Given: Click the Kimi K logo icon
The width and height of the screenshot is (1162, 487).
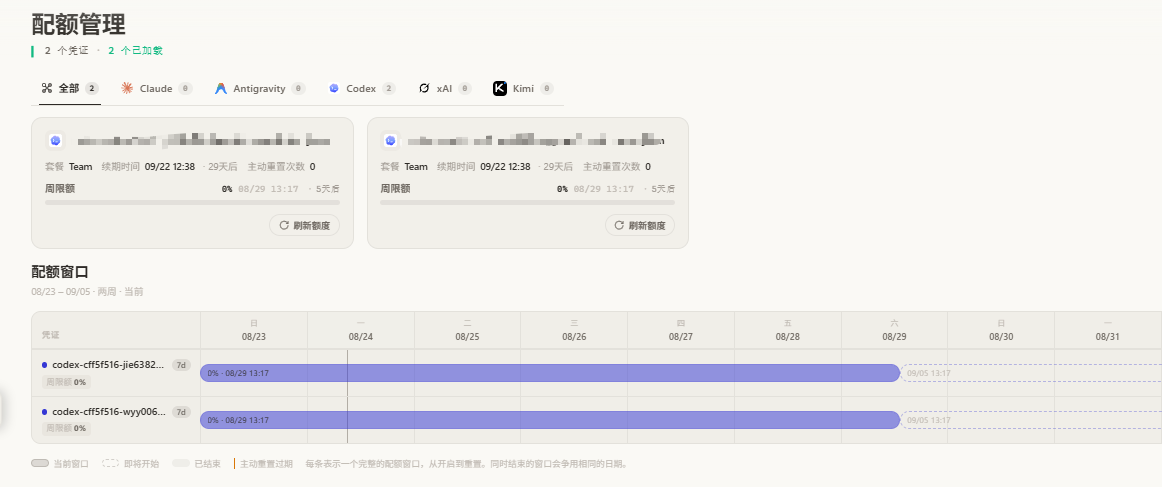Looking at the screenshot, I should click(499, 88).
